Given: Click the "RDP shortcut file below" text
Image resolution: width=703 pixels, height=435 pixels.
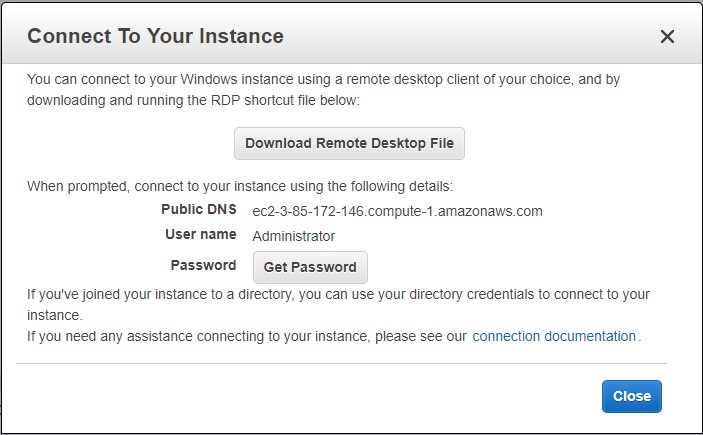Looking at the screenshot, I should coord(281,100).
